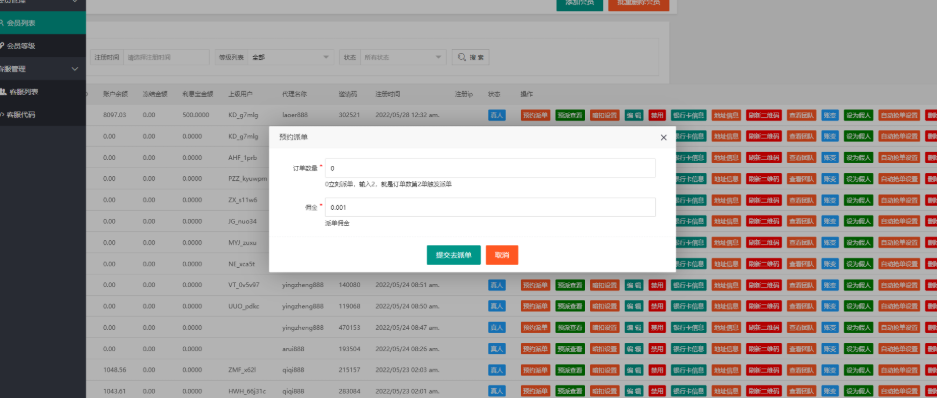The image size is (937, 398).
Task: Click 编辑 in the VT_0v5v97 row
Action: [x=634, y=285]
